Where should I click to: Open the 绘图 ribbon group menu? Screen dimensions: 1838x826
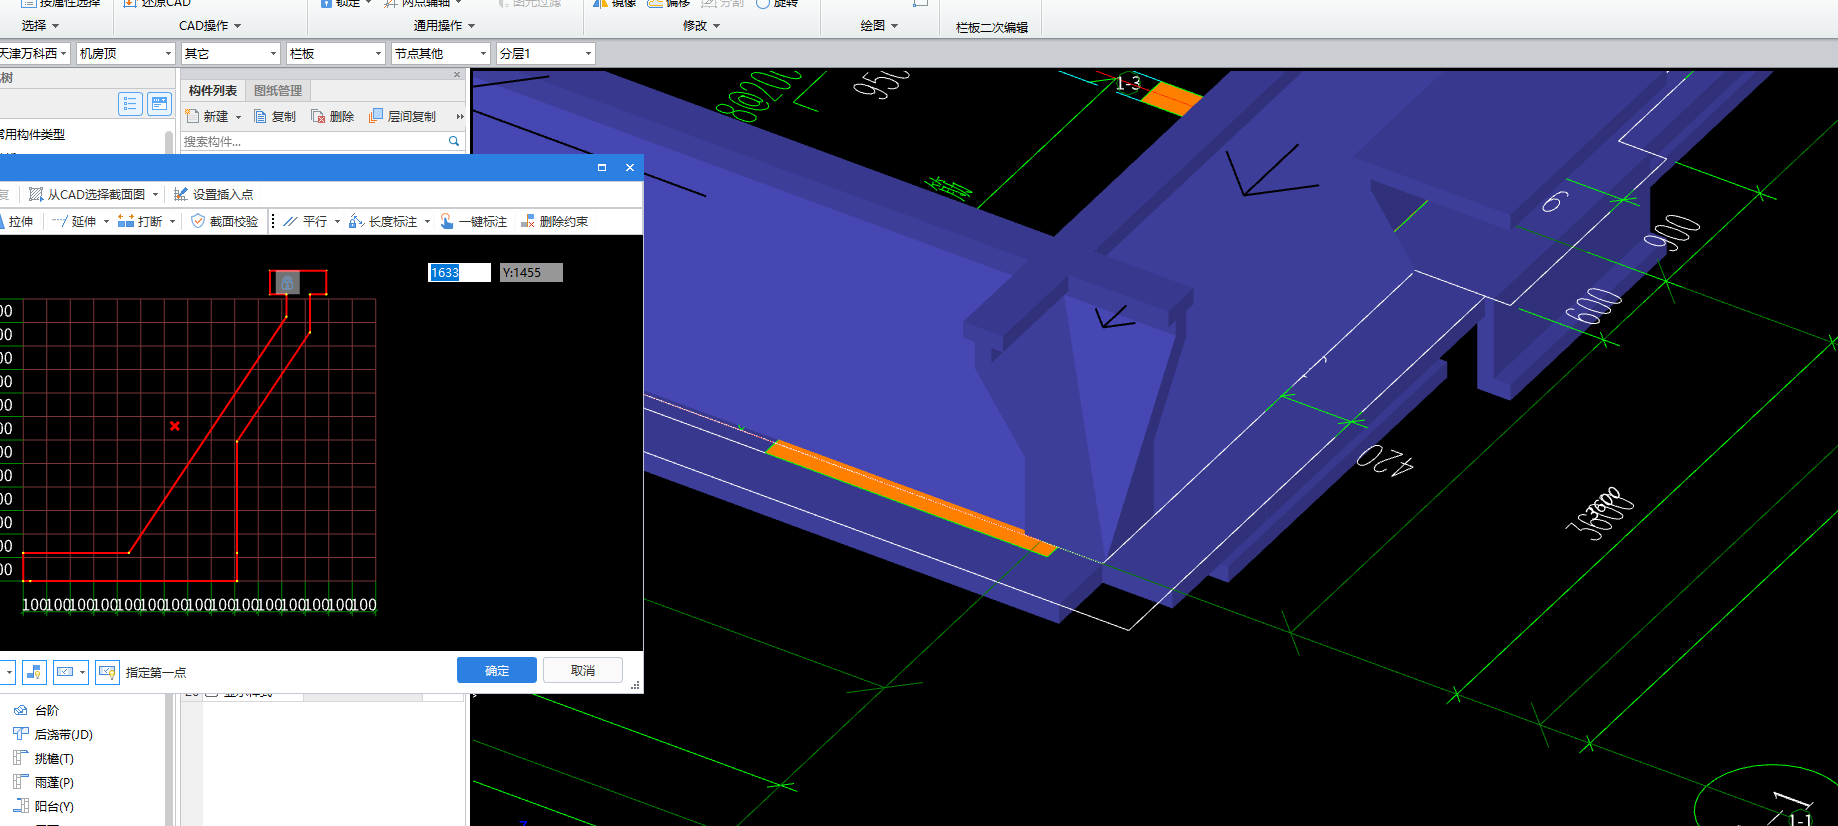[879, 25]
